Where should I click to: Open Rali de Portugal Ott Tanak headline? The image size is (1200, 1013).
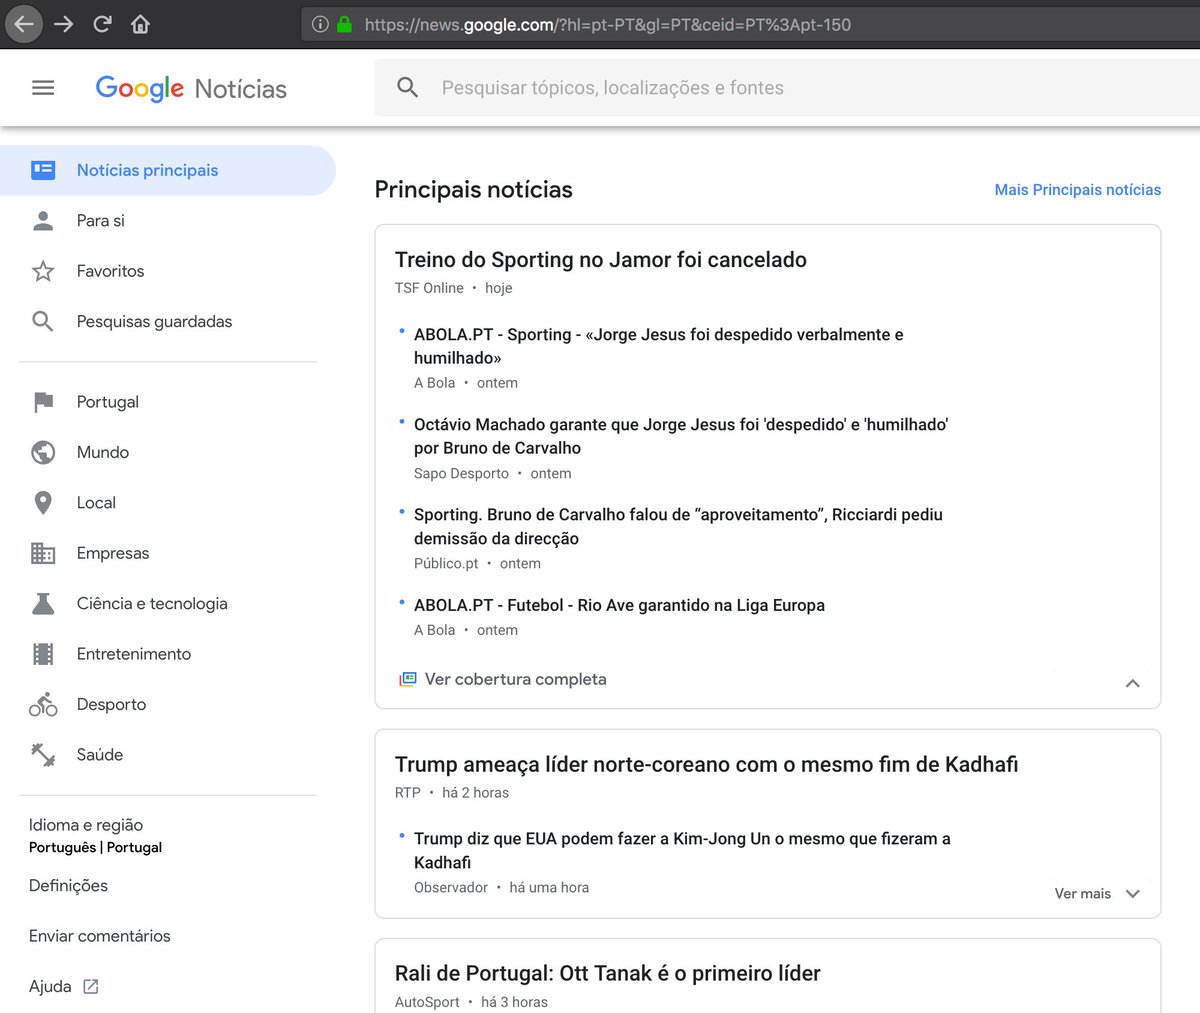607,974
